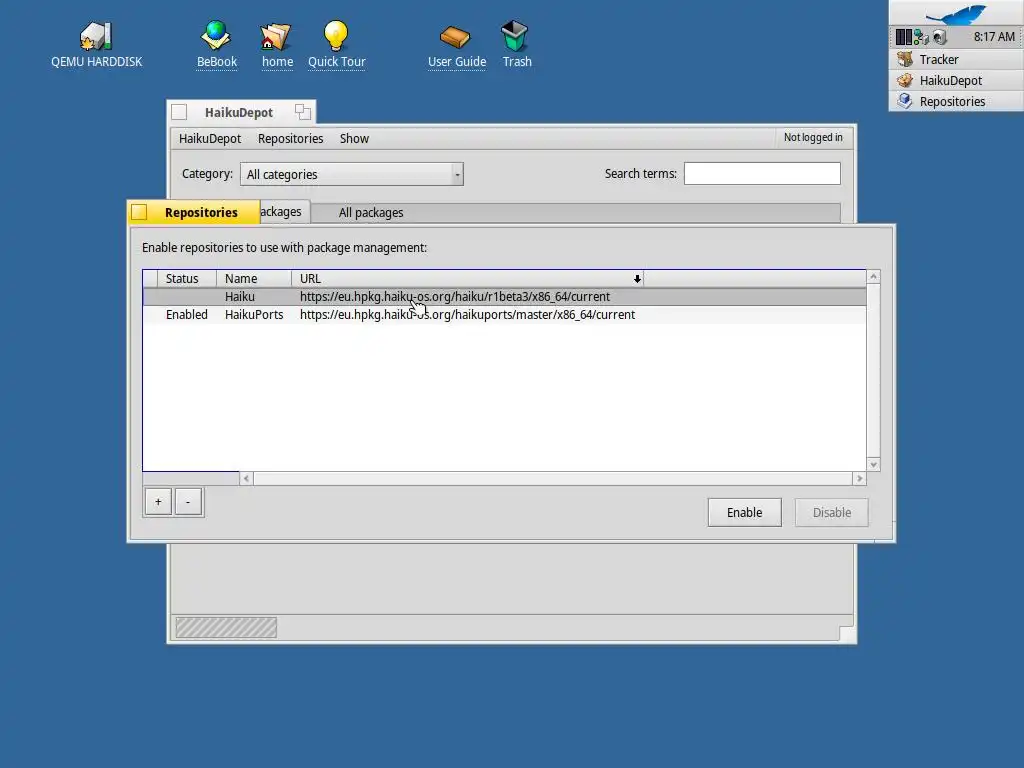
Task: Click the Not logged in account label
Action: tap(813, 137)
